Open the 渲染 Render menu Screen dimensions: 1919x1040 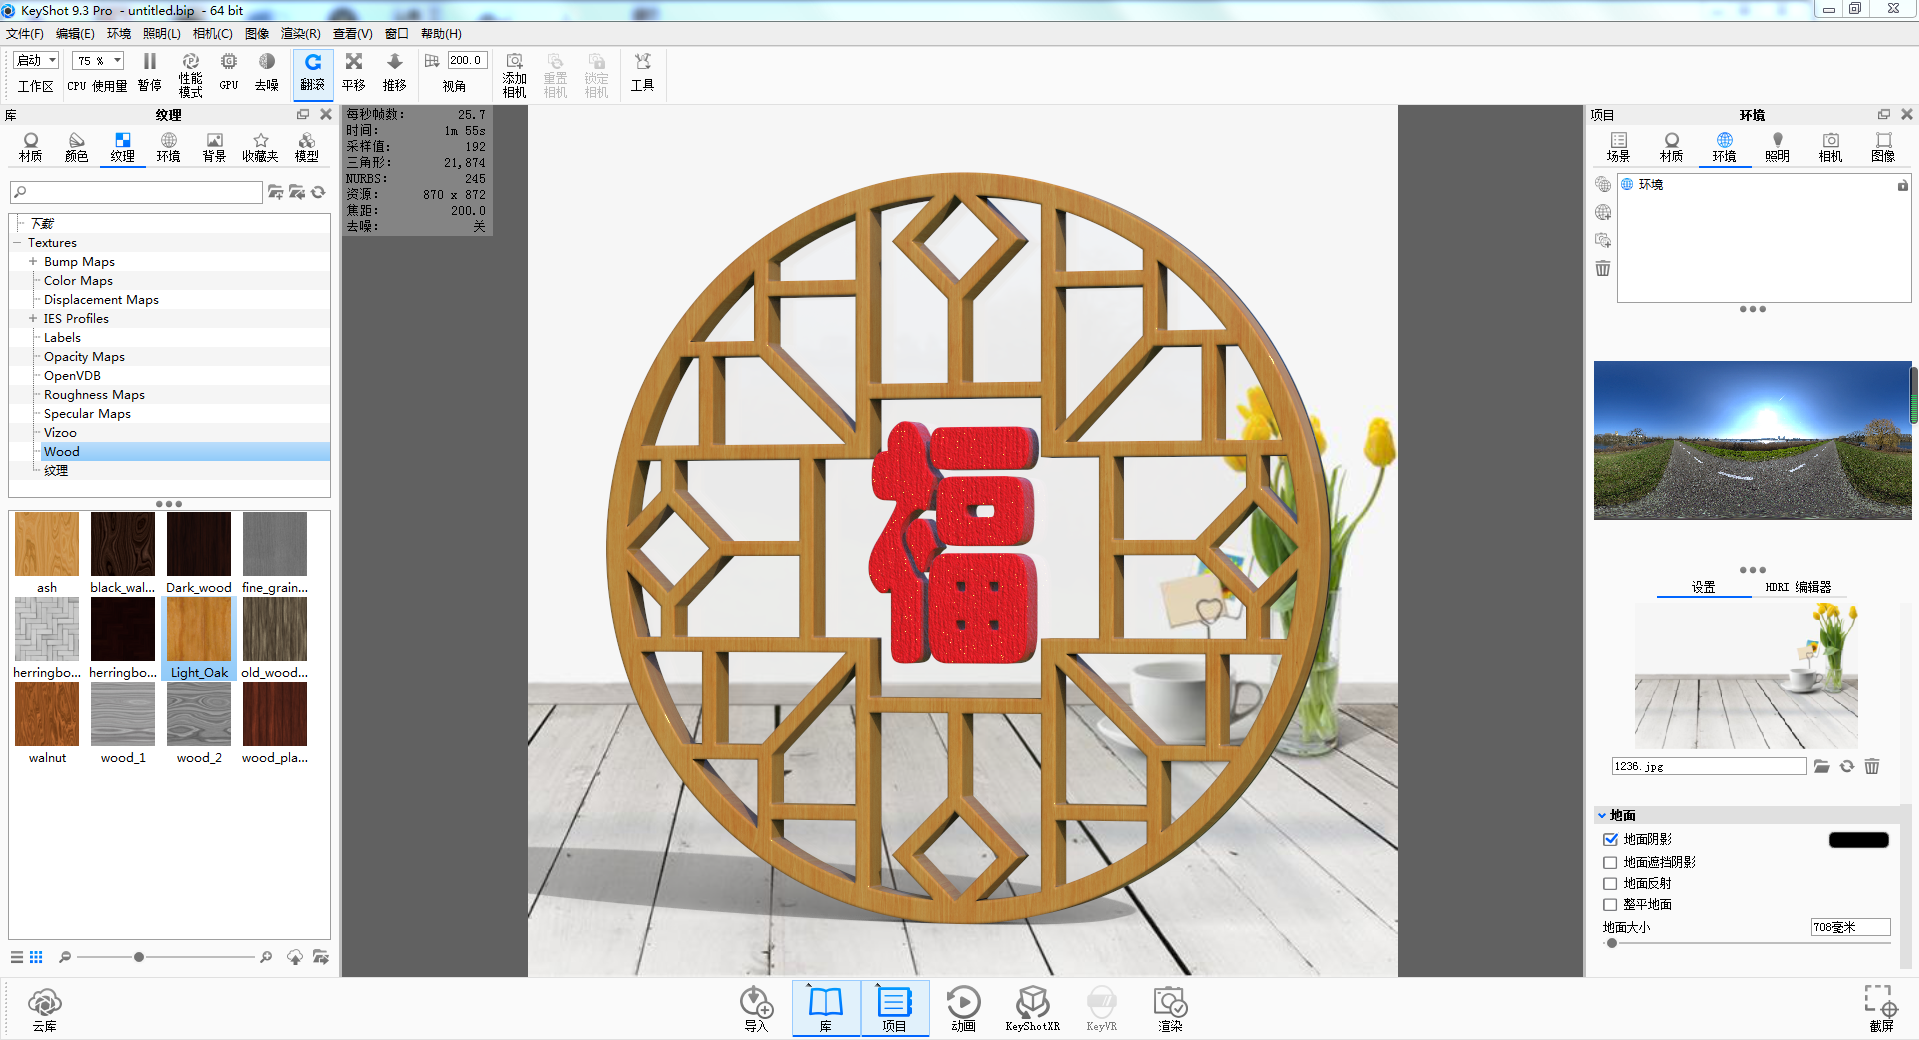[300, 34]
